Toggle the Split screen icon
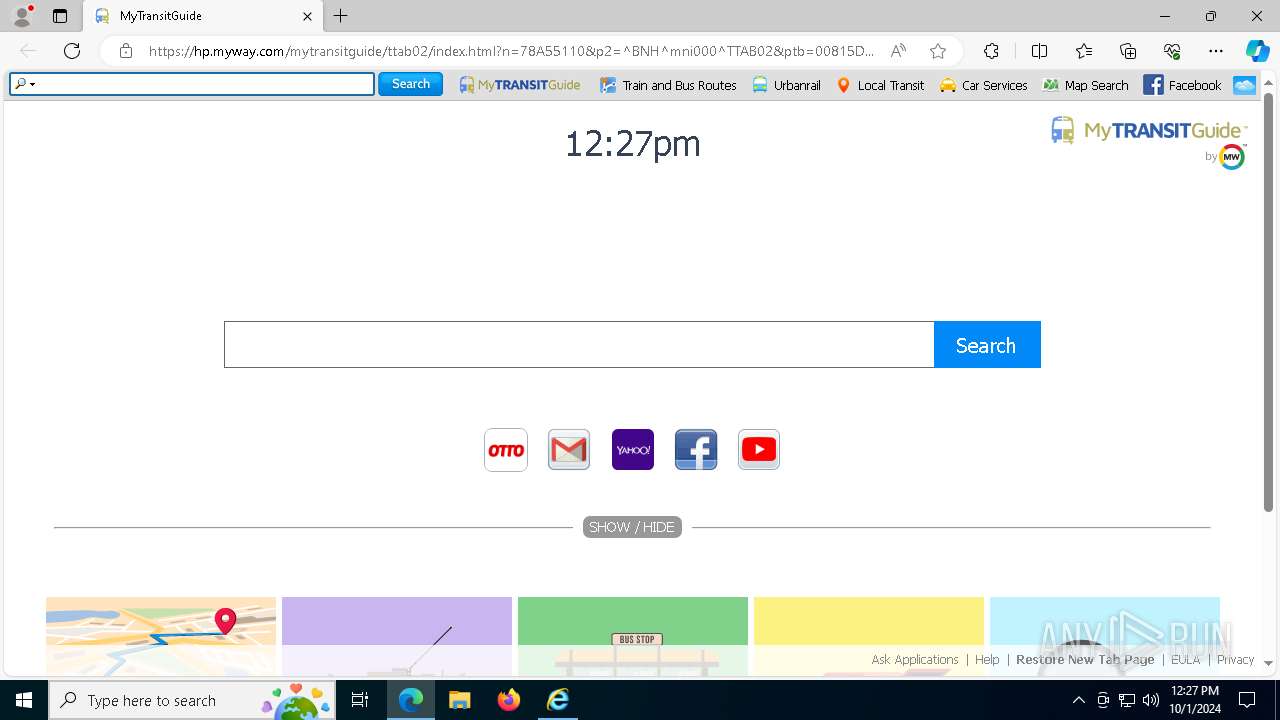 (1039, 51)
